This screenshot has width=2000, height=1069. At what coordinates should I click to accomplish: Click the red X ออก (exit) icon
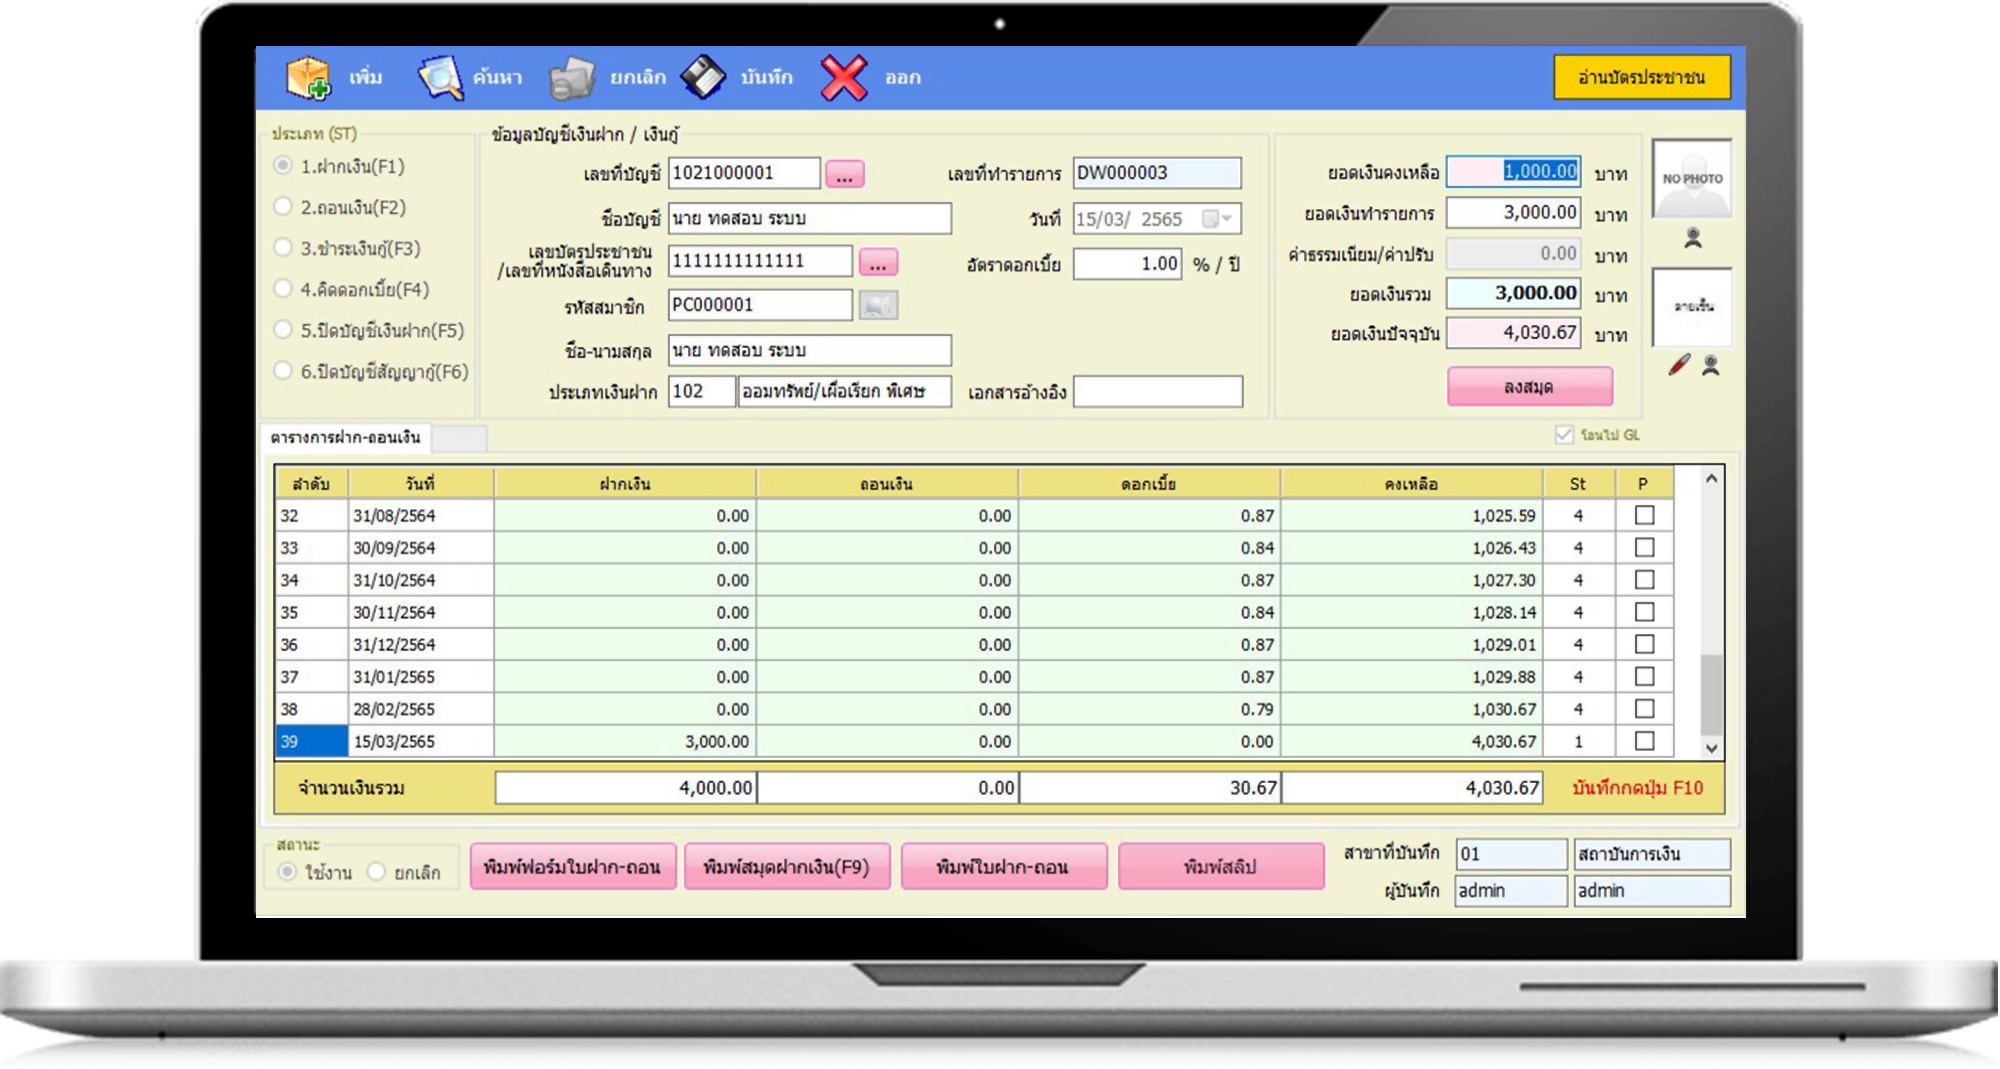tap(844, 78)
